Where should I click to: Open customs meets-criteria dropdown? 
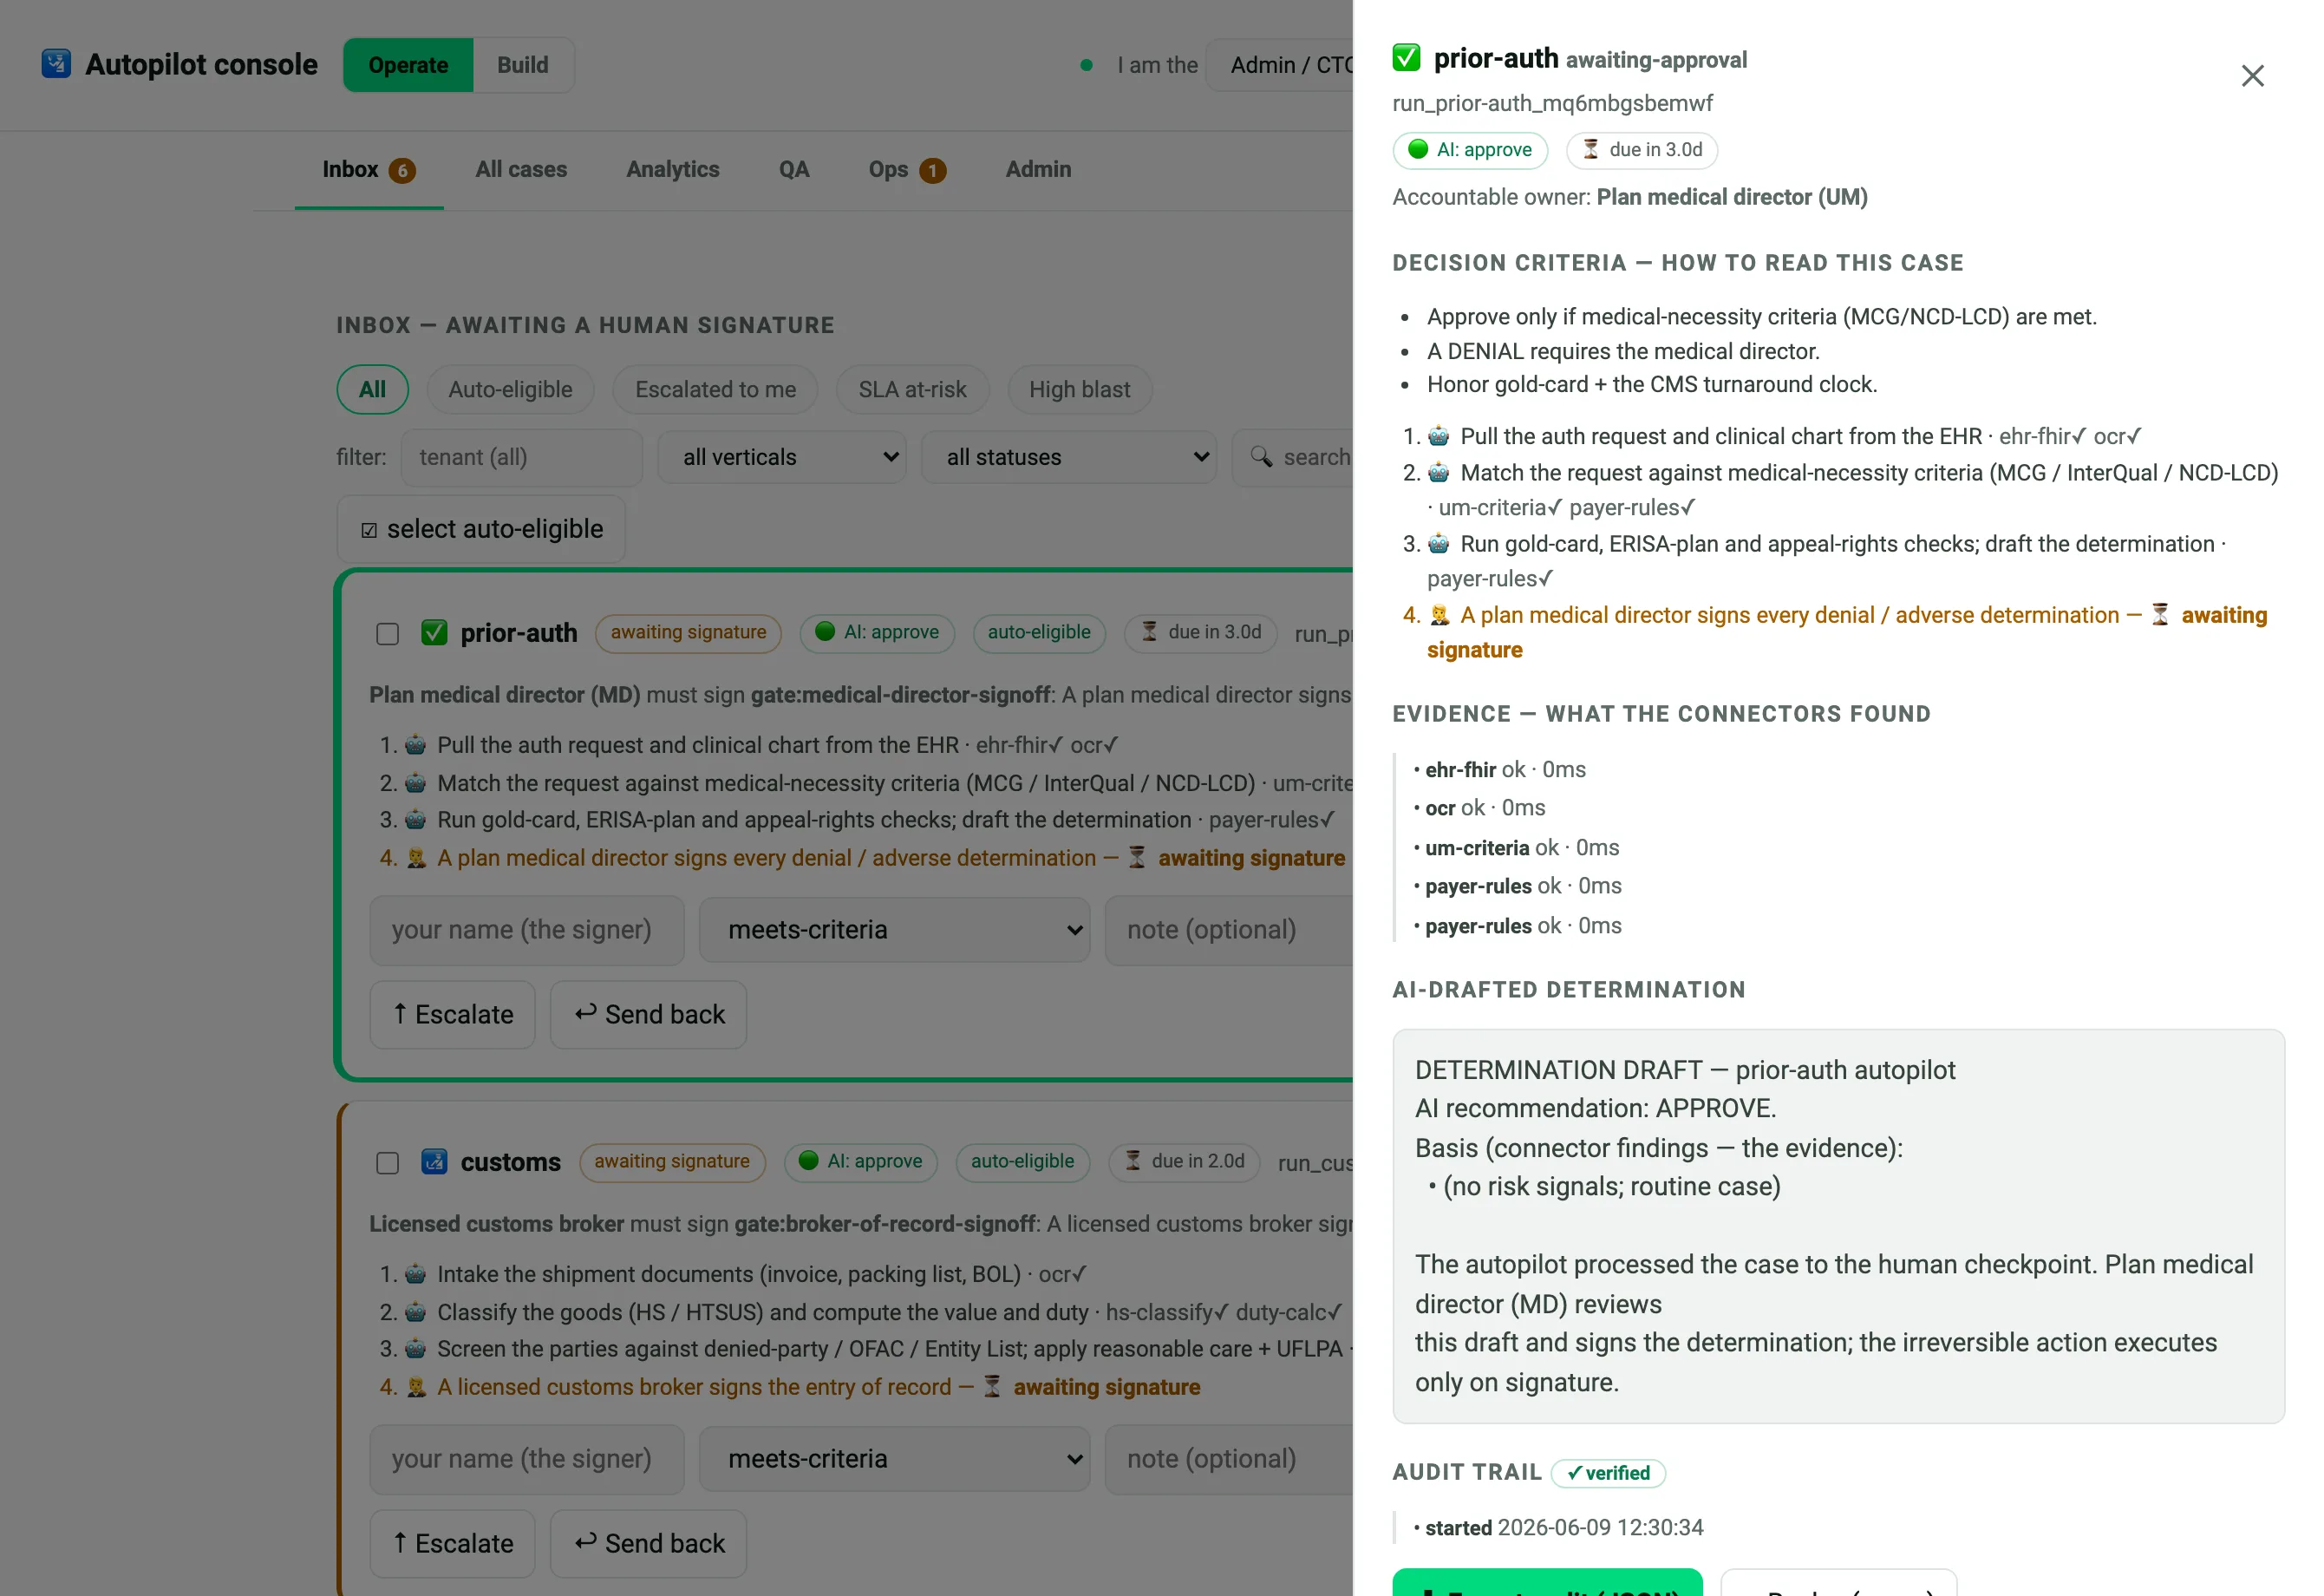(894, 1460)
